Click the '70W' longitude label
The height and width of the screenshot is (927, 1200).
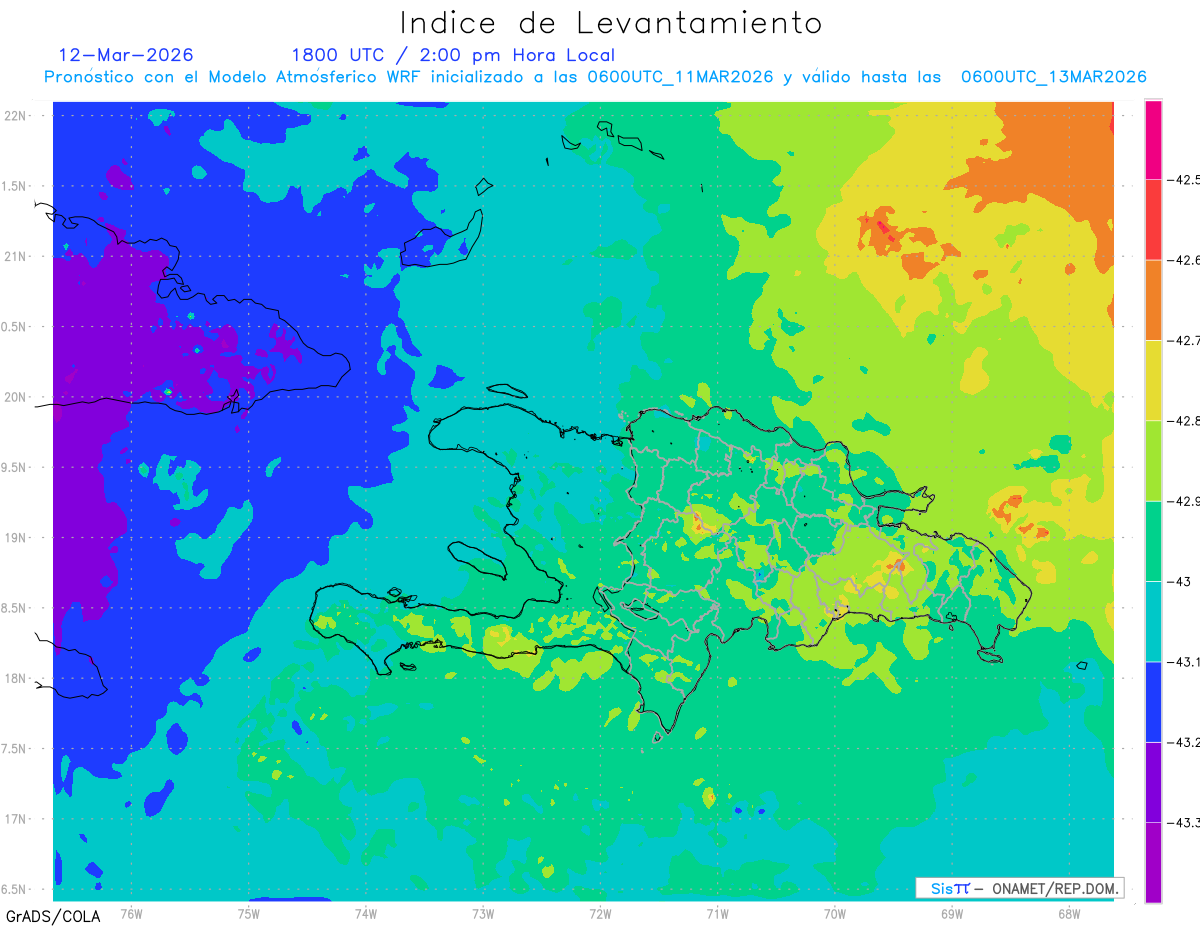(x=834, y=913)
